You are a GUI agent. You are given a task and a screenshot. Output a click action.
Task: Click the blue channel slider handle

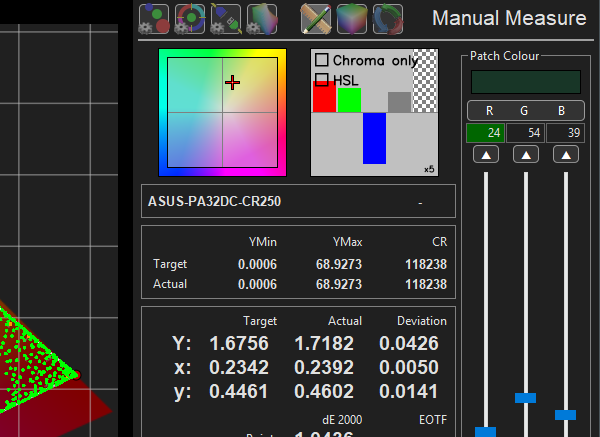click(566, 414)
